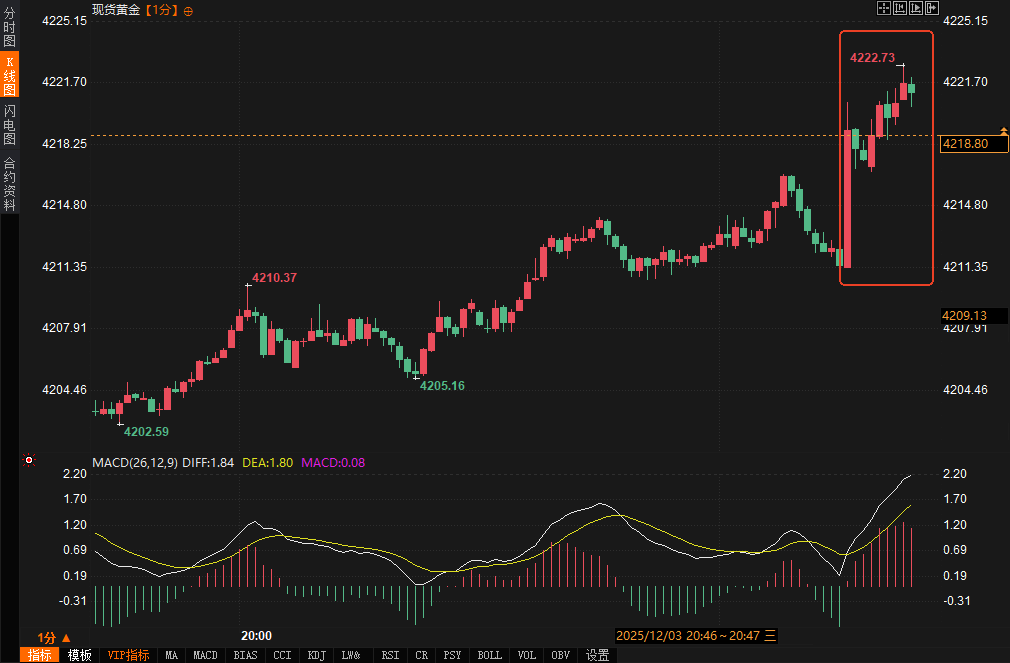Click the export arrow icon at top right

coord(932,8)
